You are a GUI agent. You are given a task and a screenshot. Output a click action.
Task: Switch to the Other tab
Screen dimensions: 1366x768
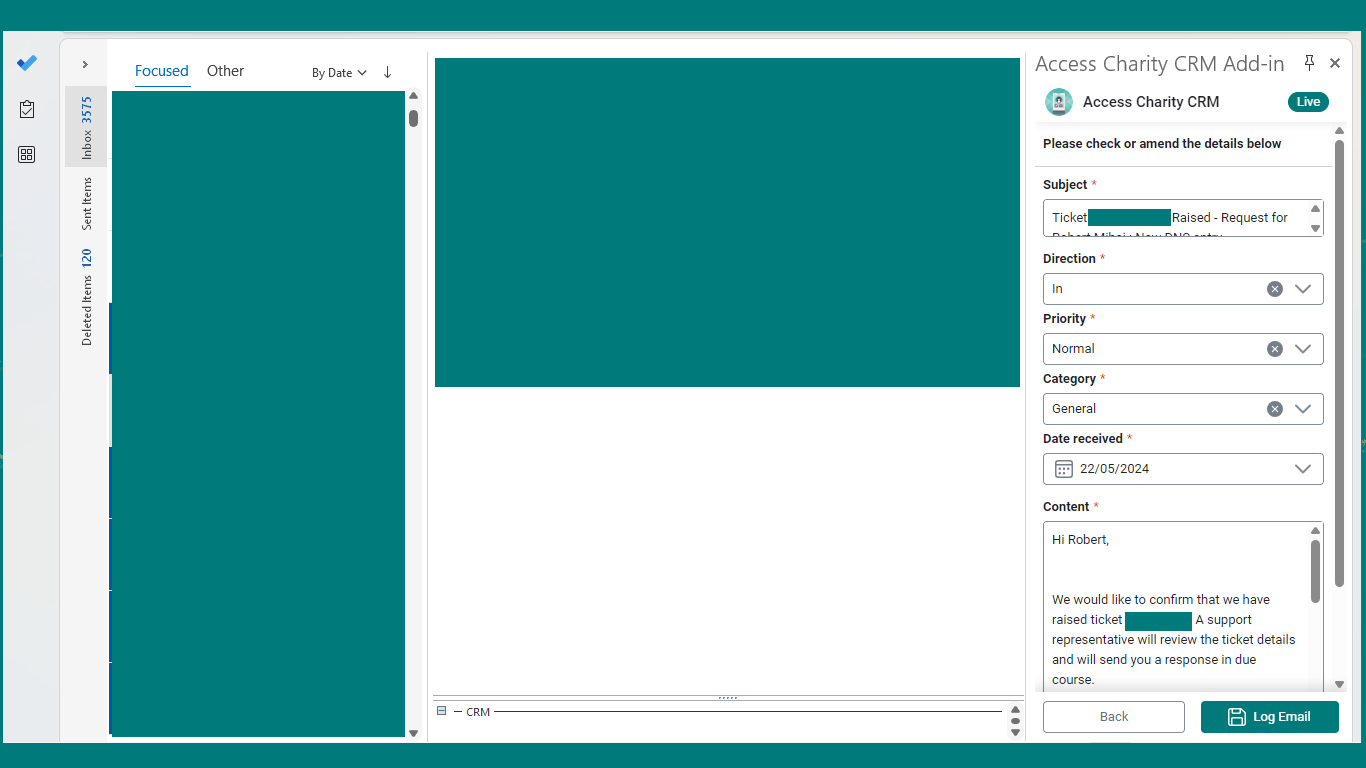tap(225, 71)
